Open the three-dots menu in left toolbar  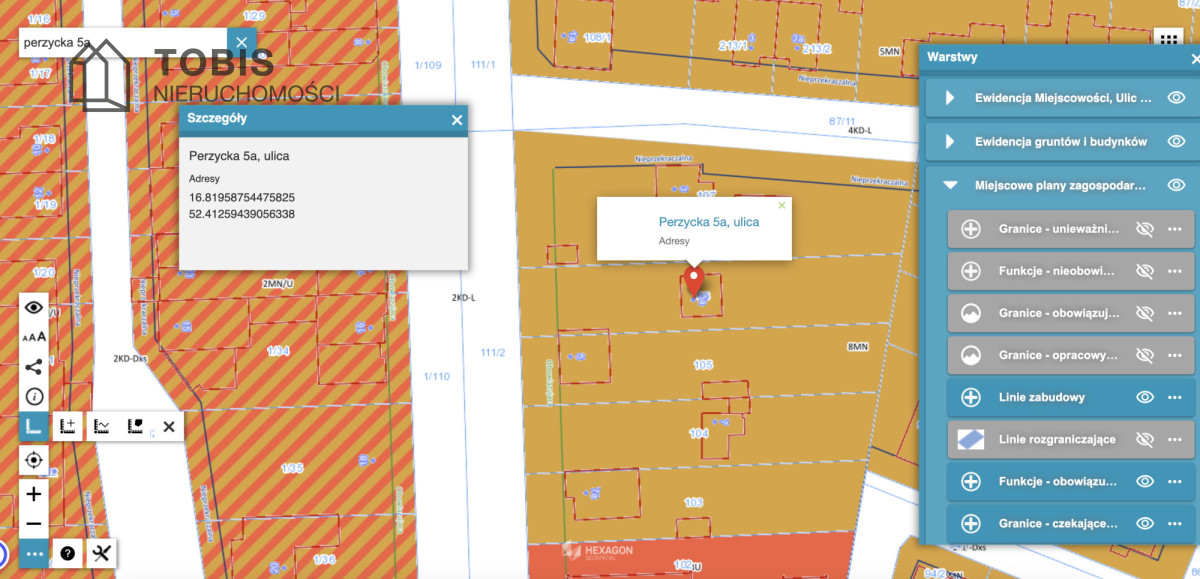34,553
